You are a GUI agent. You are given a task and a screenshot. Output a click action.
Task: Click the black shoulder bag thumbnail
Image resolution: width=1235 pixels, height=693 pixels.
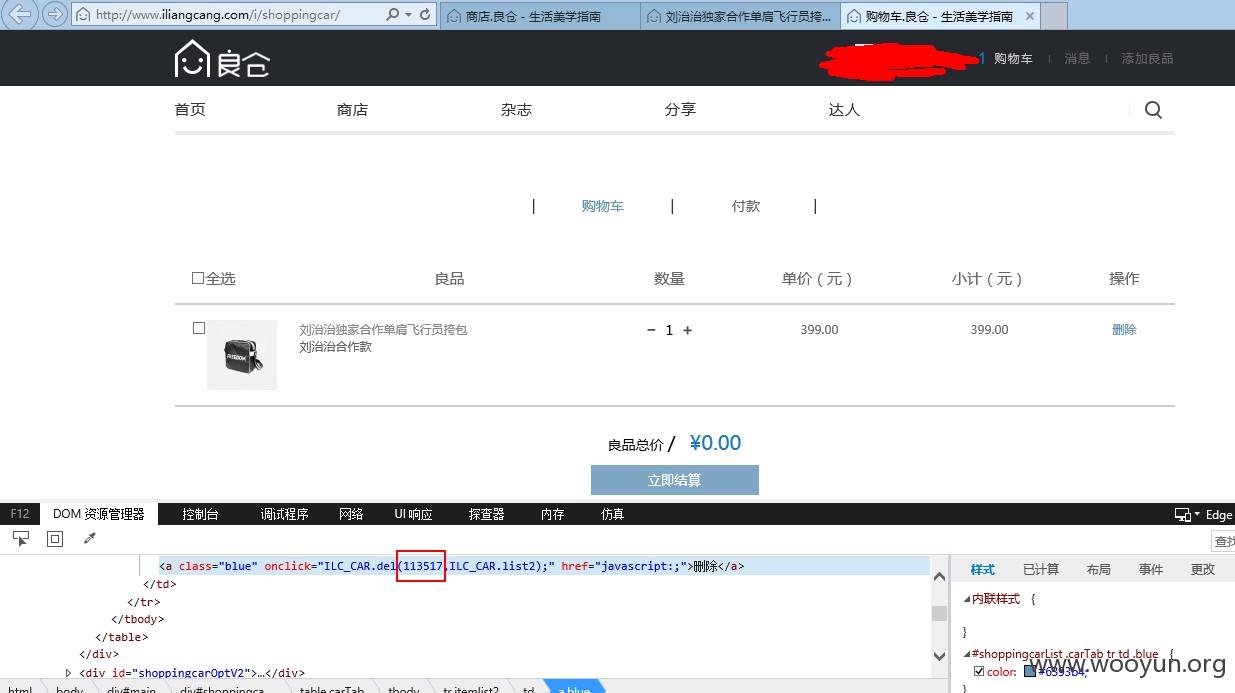[242, 355]
